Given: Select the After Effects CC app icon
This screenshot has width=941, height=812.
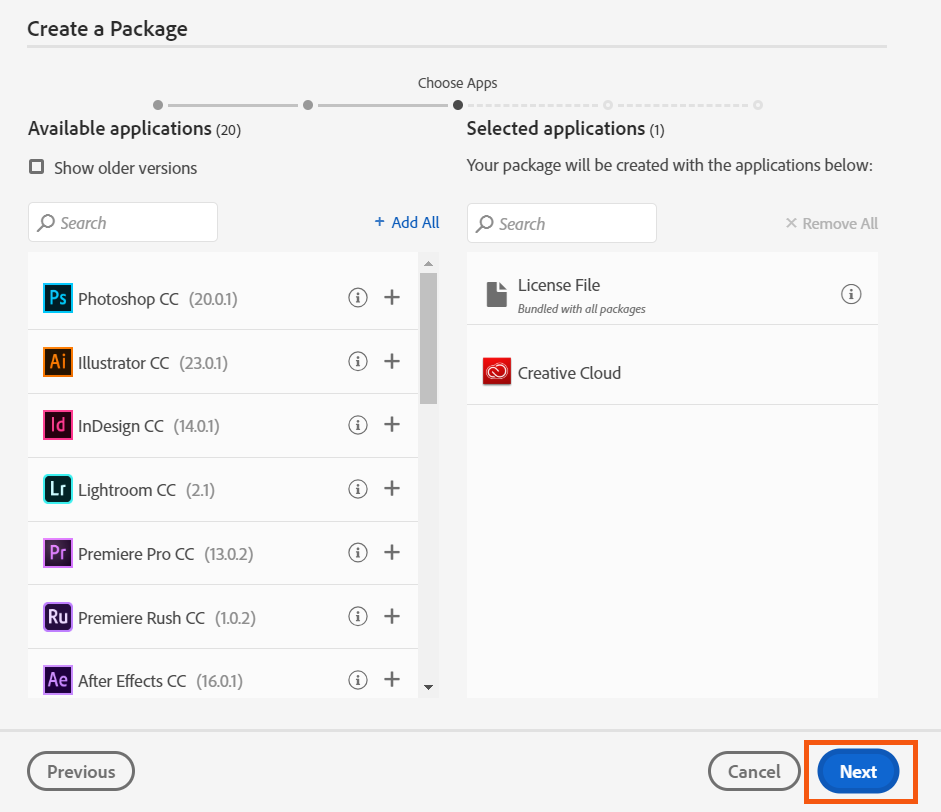Looking at the screenshot, I should click(x=56, y=680).
